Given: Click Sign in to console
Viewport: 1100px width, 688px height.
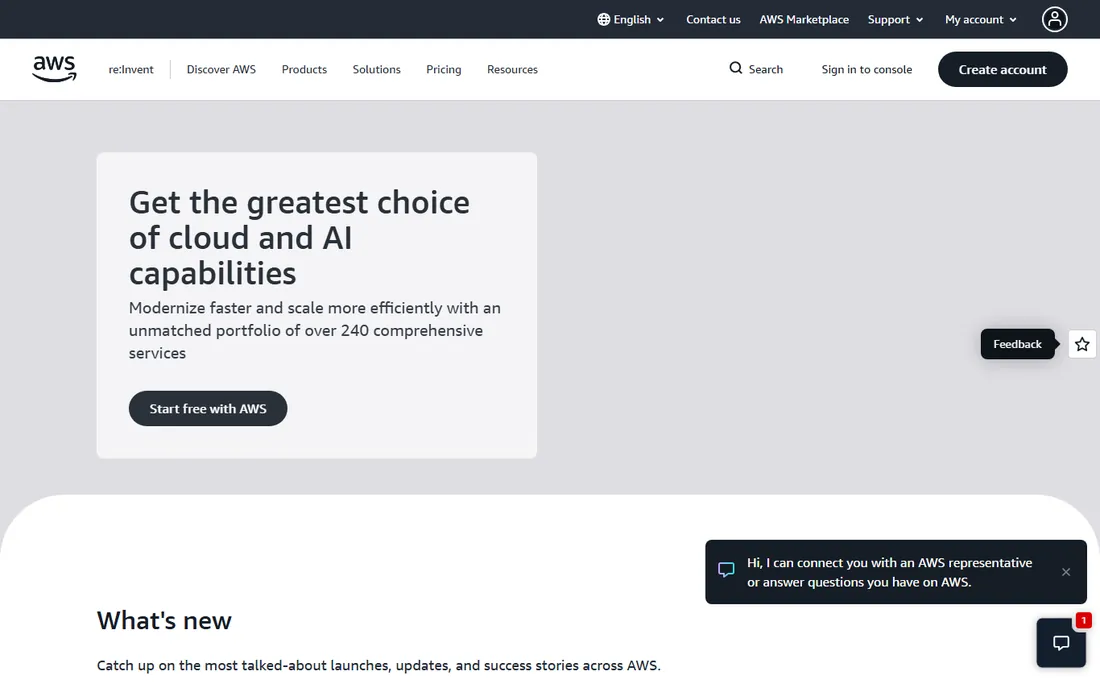Looking at the screenshot, I should tap(866, 69).
